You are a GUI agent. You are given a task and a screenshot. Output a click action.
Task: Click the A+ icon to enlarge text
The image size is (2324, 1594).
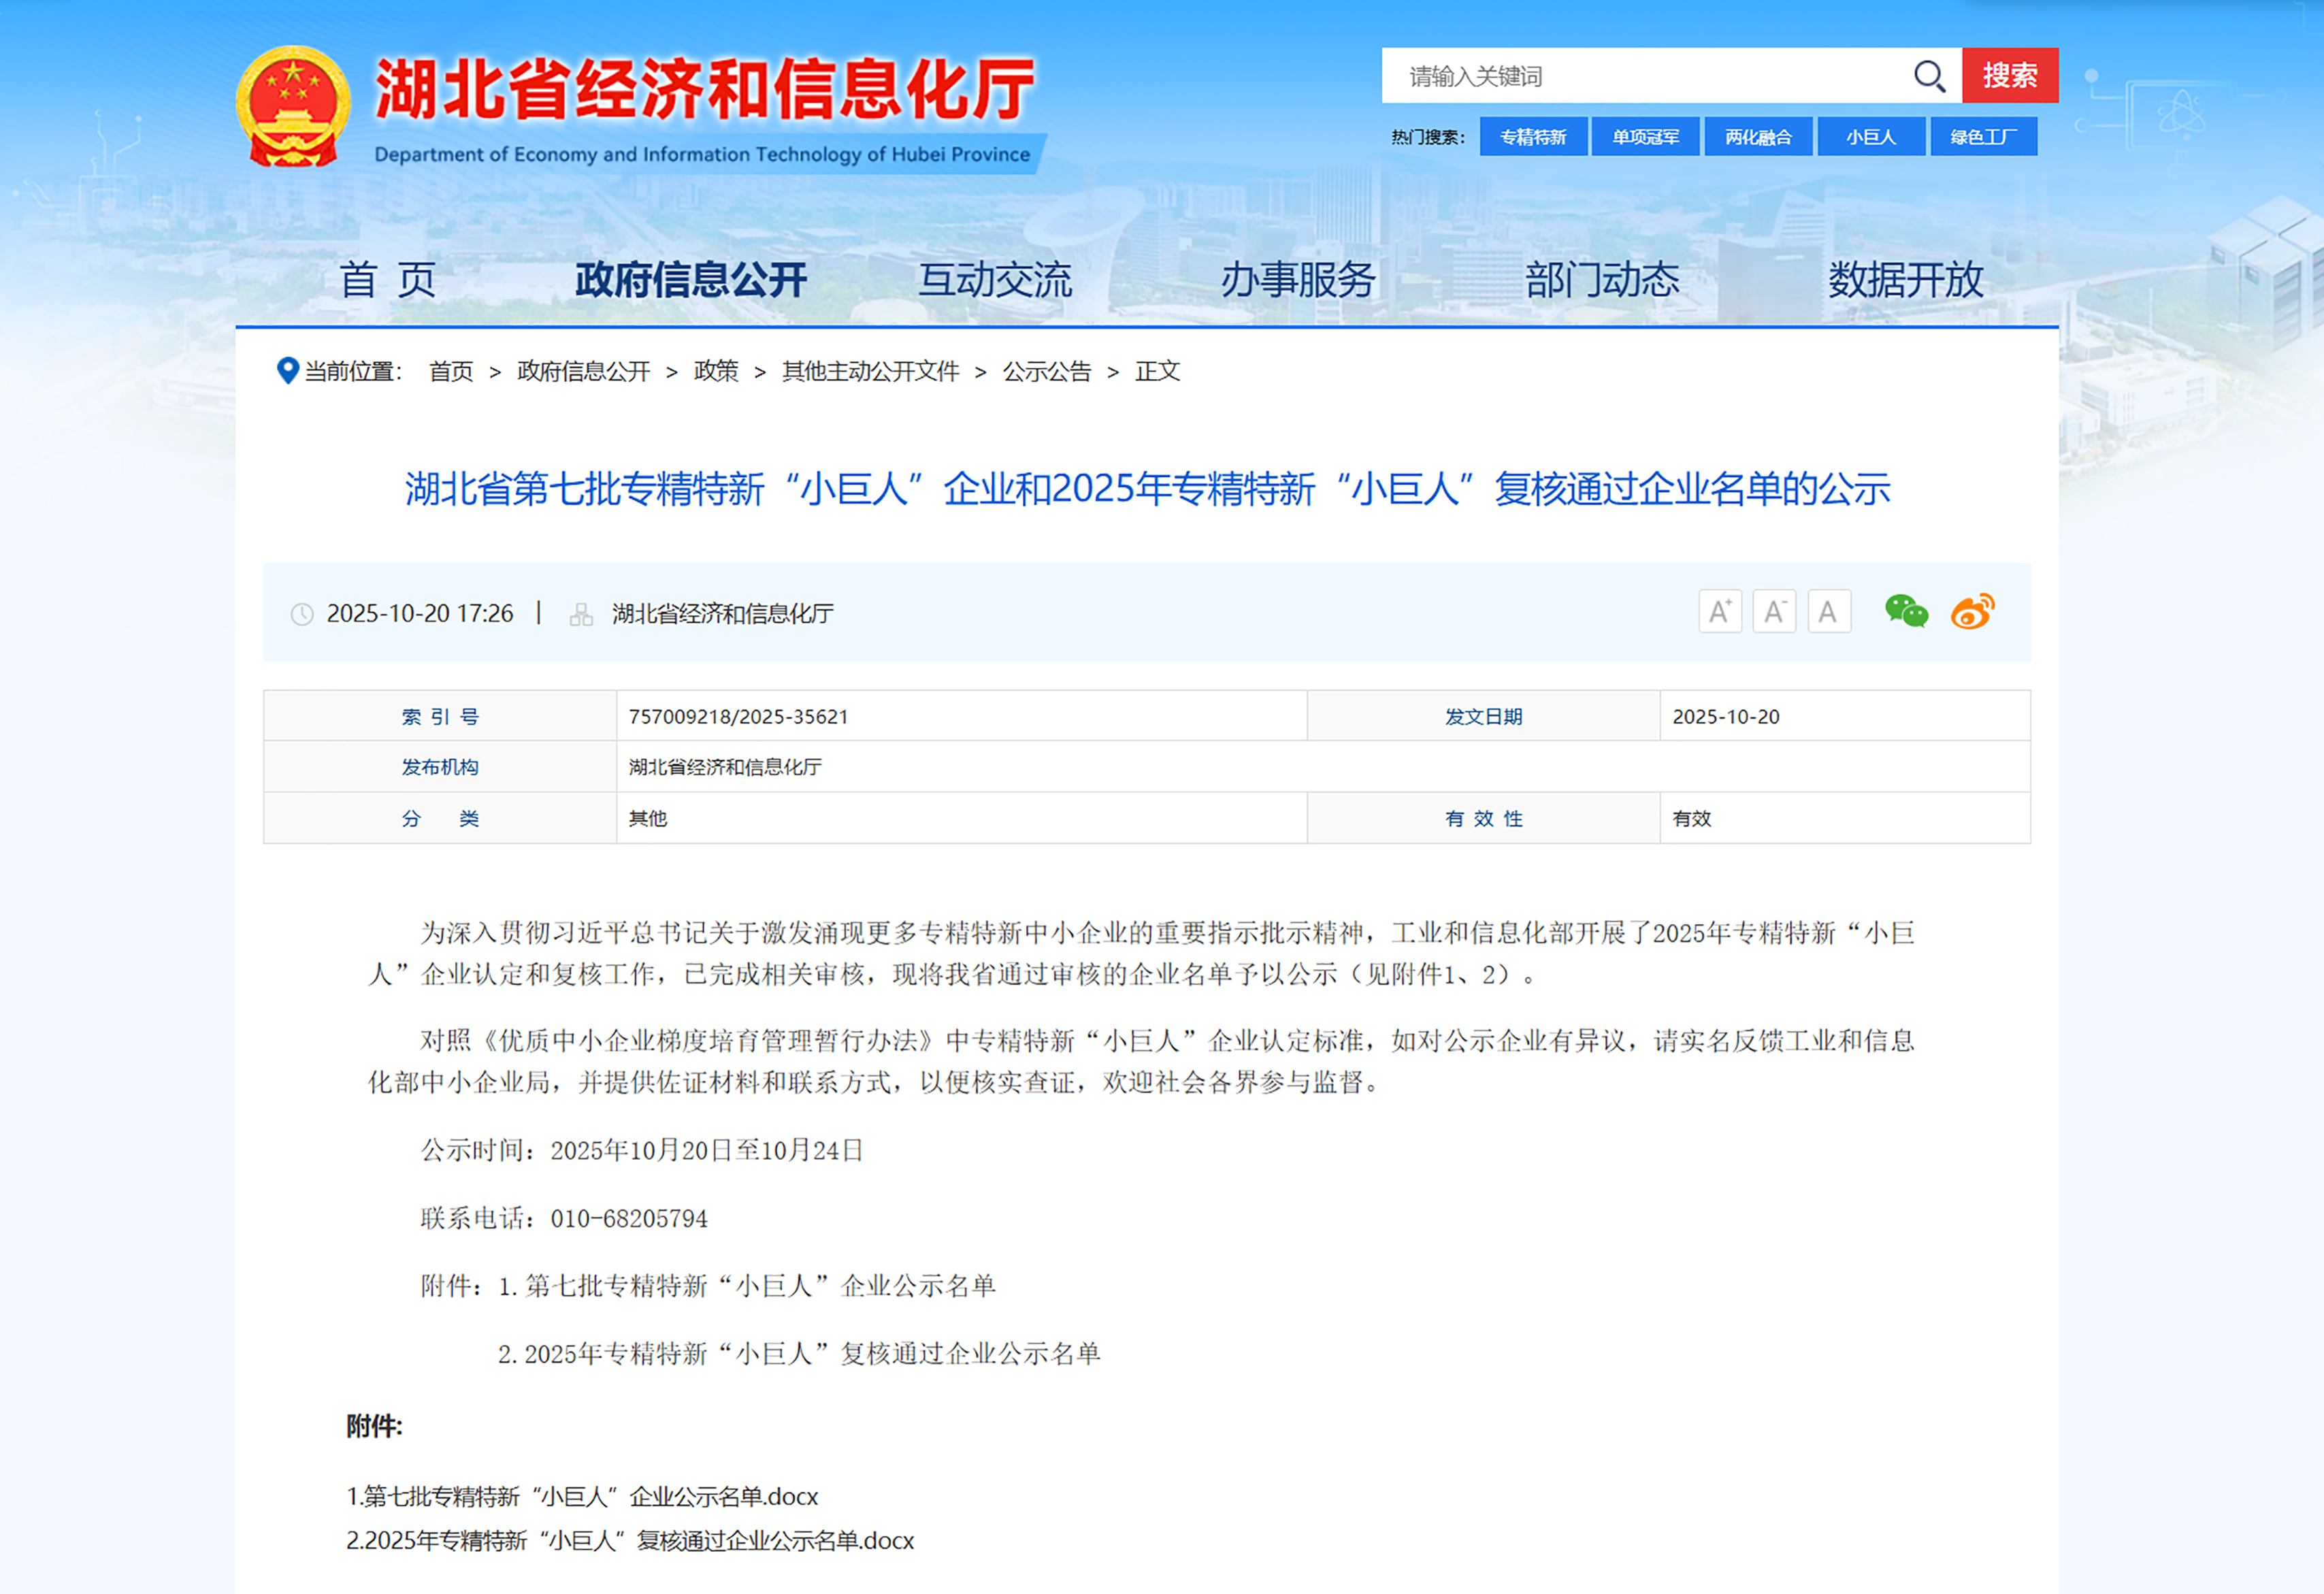coord(1720,611)
